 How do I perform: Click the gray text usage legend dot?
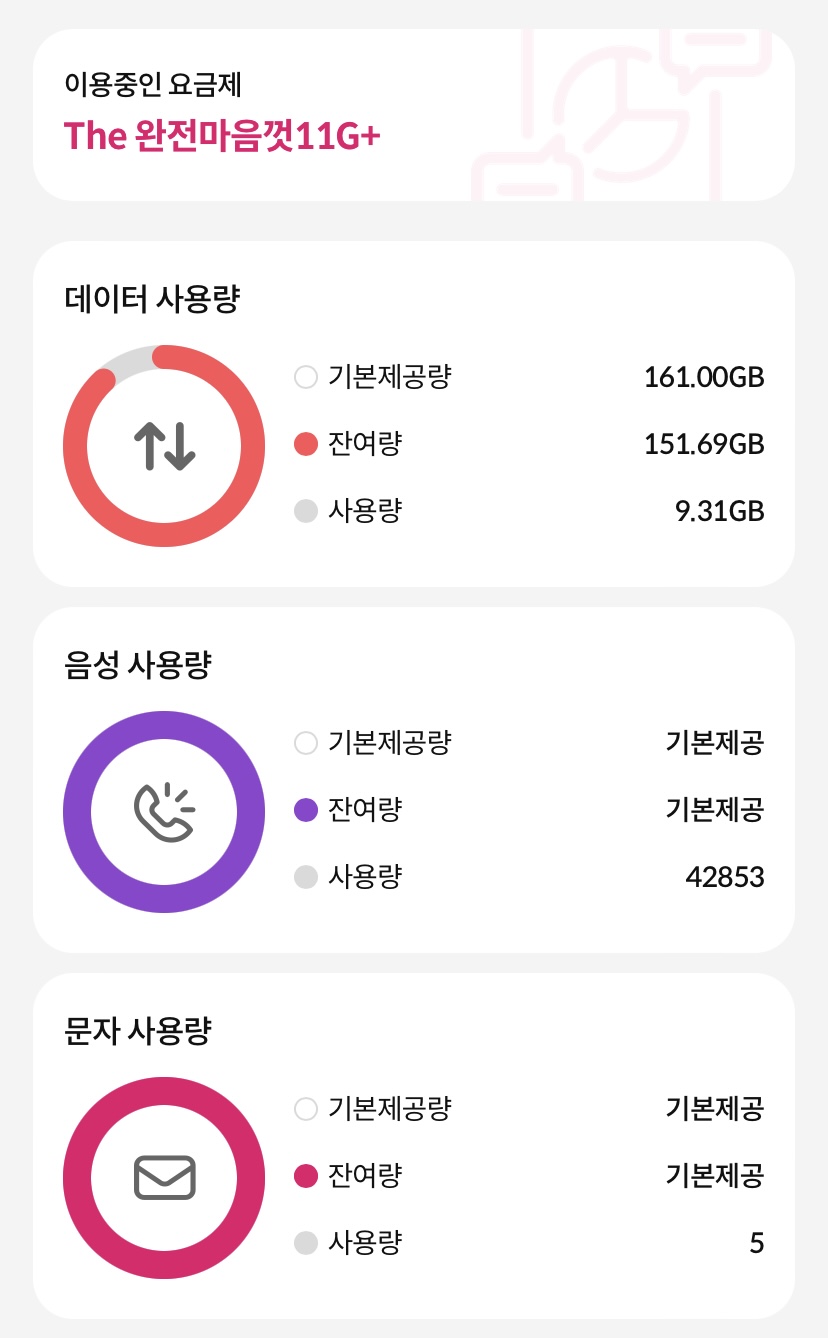click(x=306, y=1243)
